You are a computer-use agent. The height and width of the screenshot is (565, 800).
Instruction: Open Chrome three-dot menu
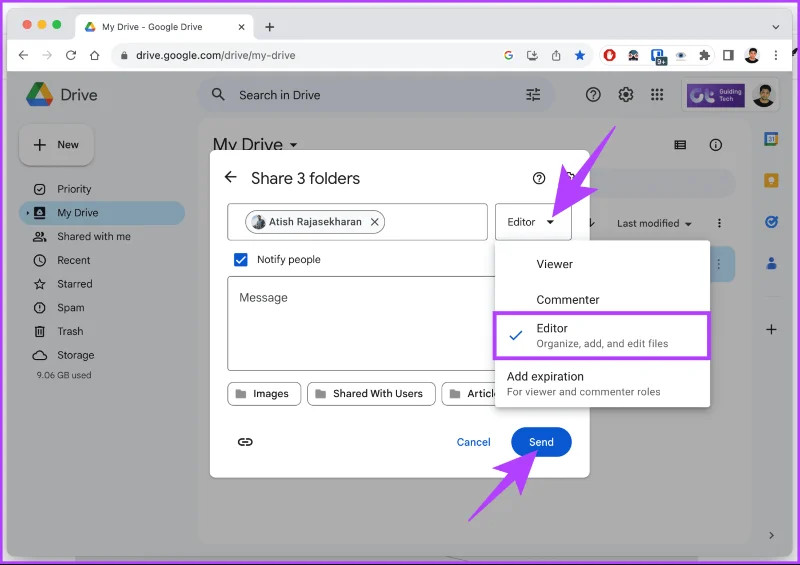click(776, 55)
